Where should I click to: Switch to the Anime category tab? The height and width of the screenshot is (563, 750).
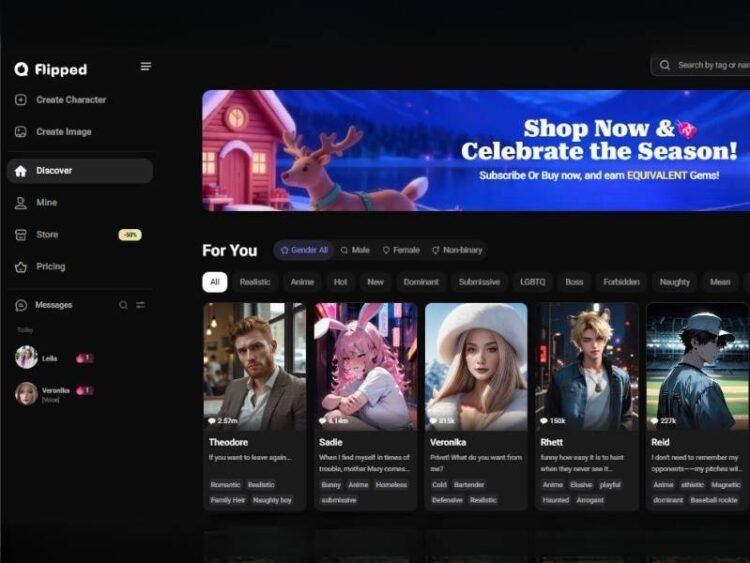pyautogui.click(x=302, y=282)
